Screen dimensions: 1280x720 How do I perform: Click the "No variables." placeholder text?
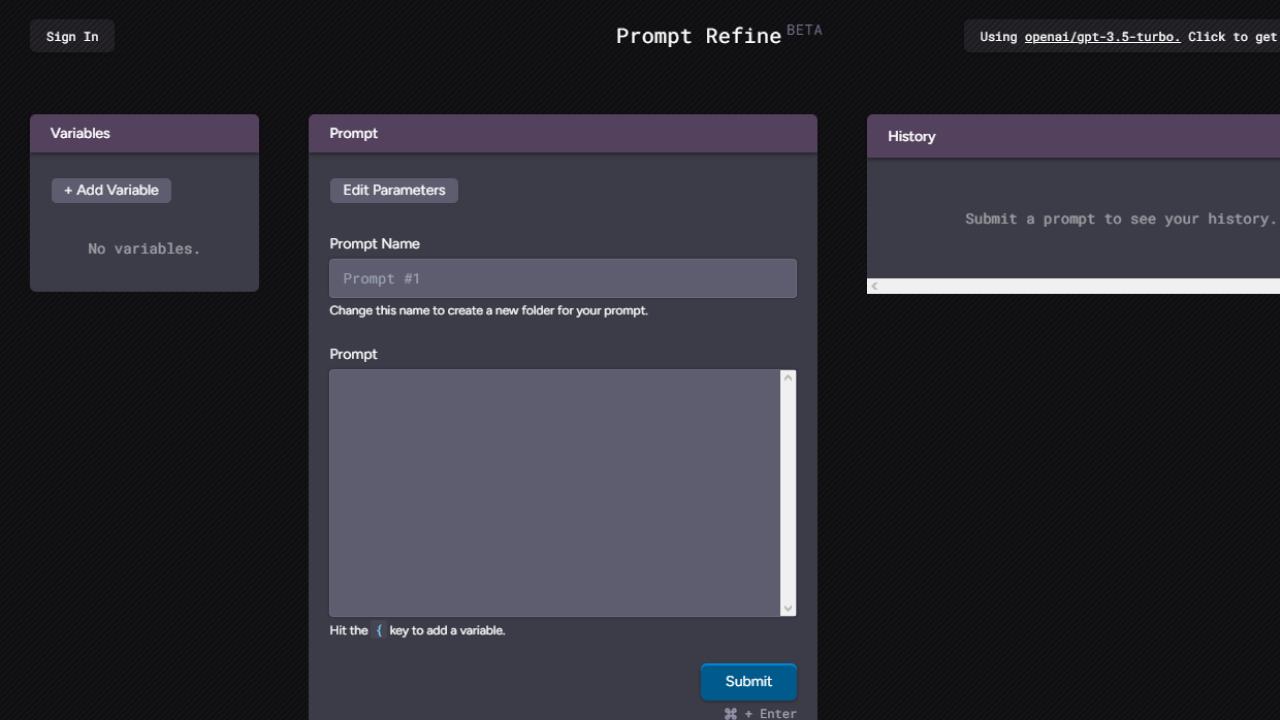coord(144,249)
